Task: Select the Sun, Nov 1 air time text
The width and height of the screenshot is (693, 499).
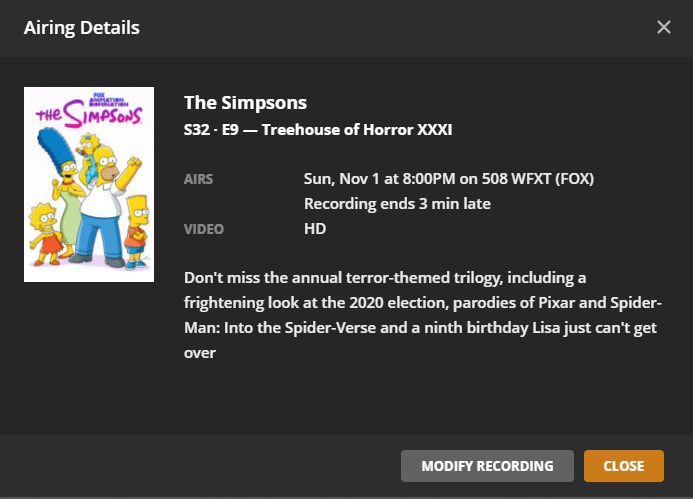Action: (x=449, y=180)
